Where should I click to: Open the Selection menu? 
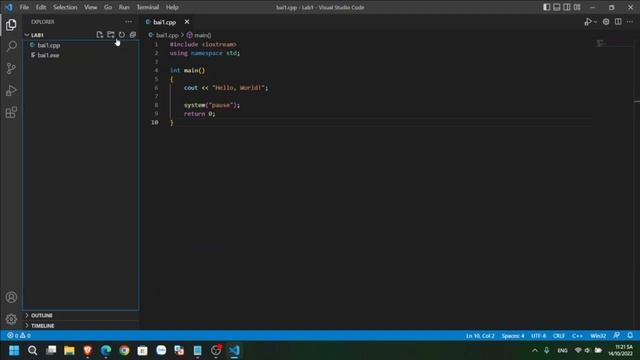[65, 7]
